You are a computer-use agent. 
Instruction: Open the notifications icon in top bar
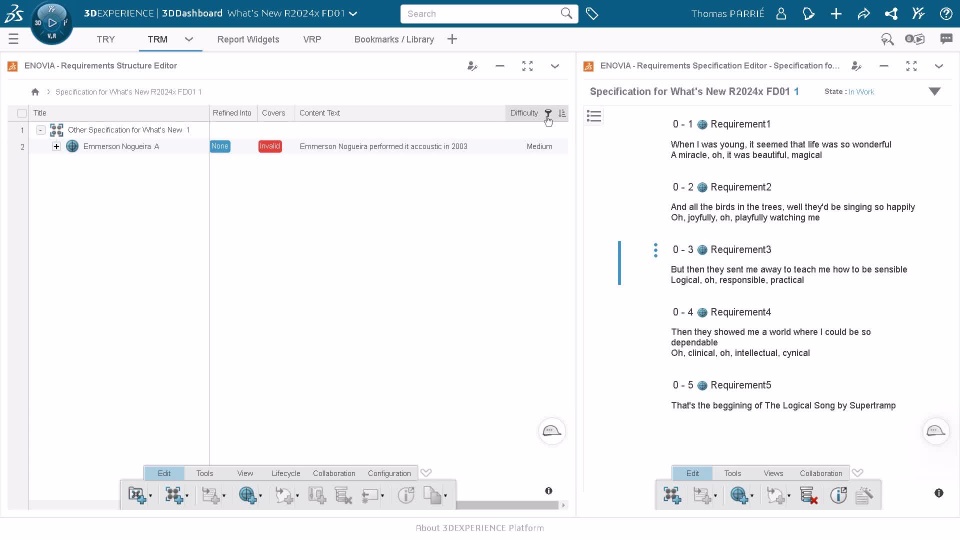(x=808, y=13)
